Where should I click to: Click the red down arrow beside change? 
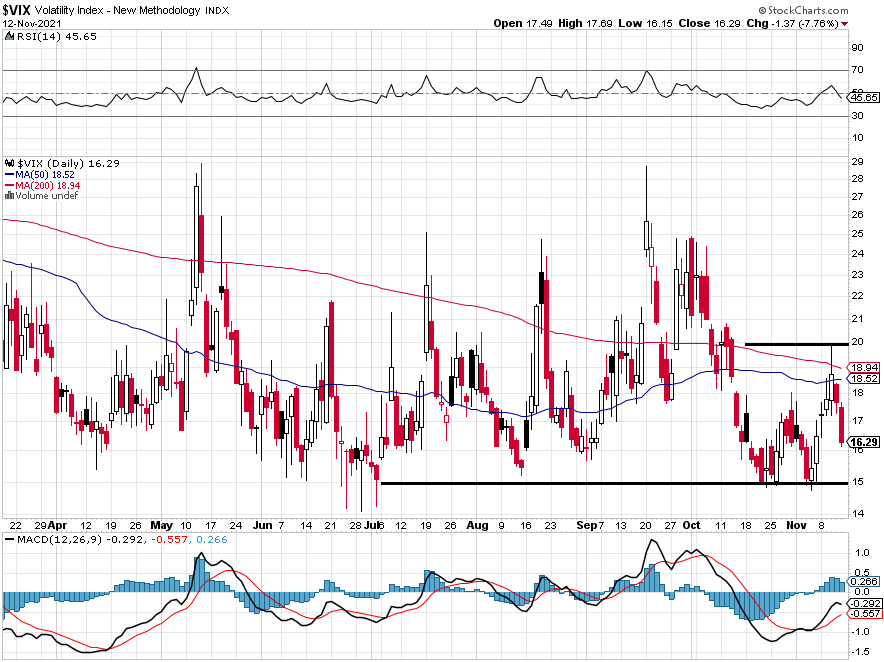[x=844, y=24]
